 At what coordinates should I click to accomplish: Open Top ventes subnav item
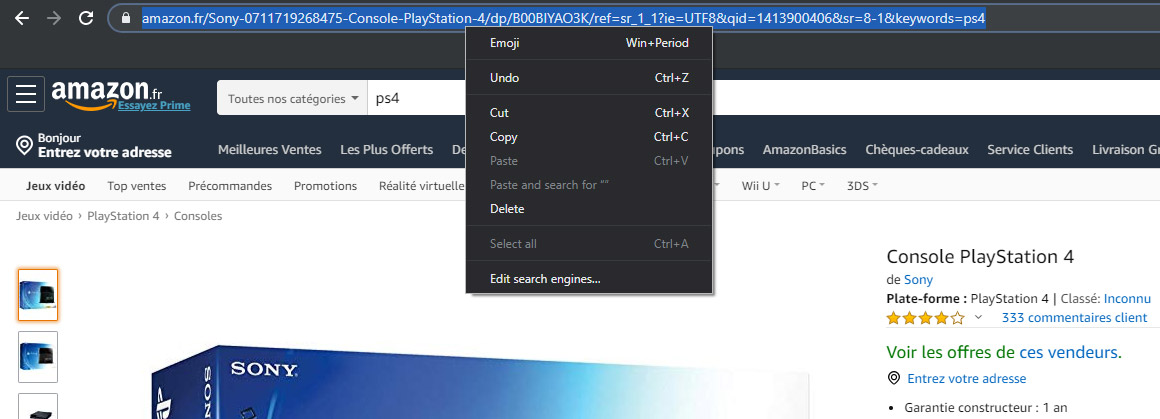pos(137,186)
